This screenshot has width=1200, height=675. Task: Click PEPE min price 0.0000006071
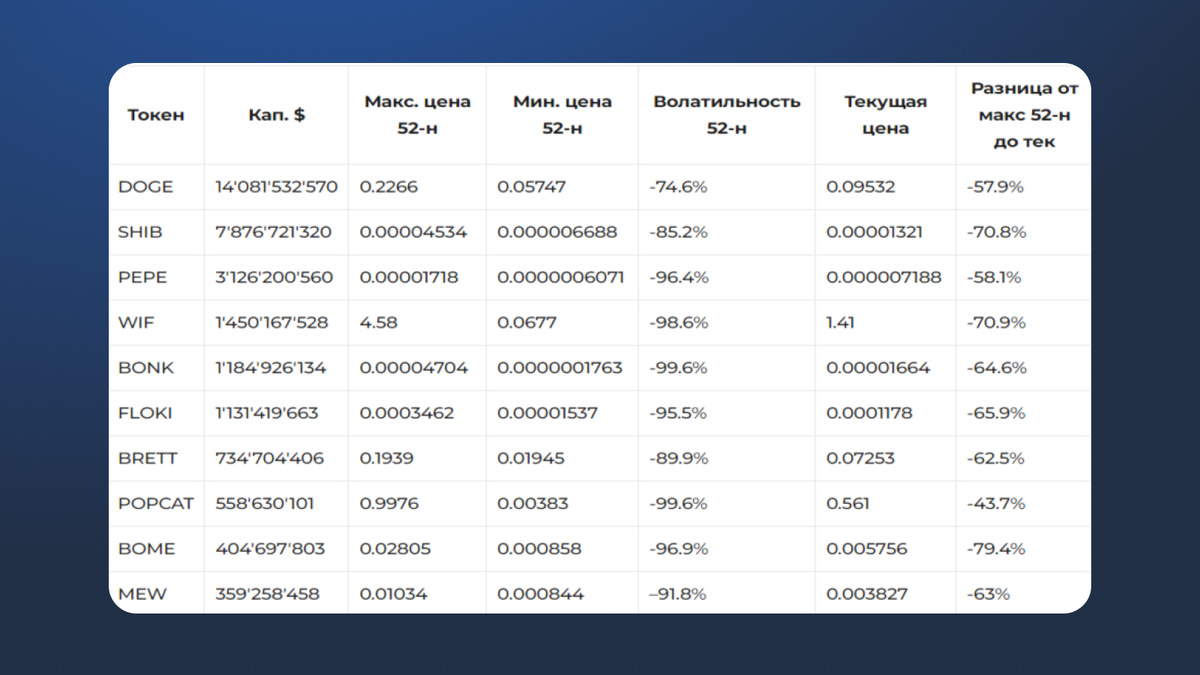[560, 277]
